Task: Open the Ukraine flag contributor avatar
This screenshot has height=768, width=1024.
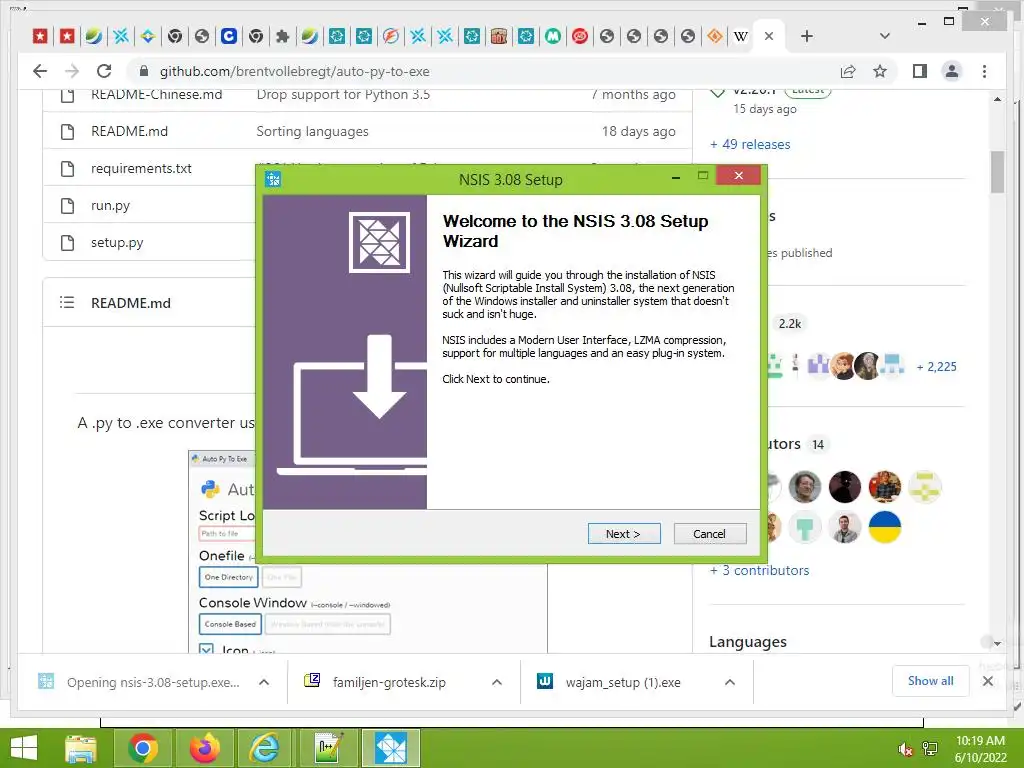Action: [885, 527]
